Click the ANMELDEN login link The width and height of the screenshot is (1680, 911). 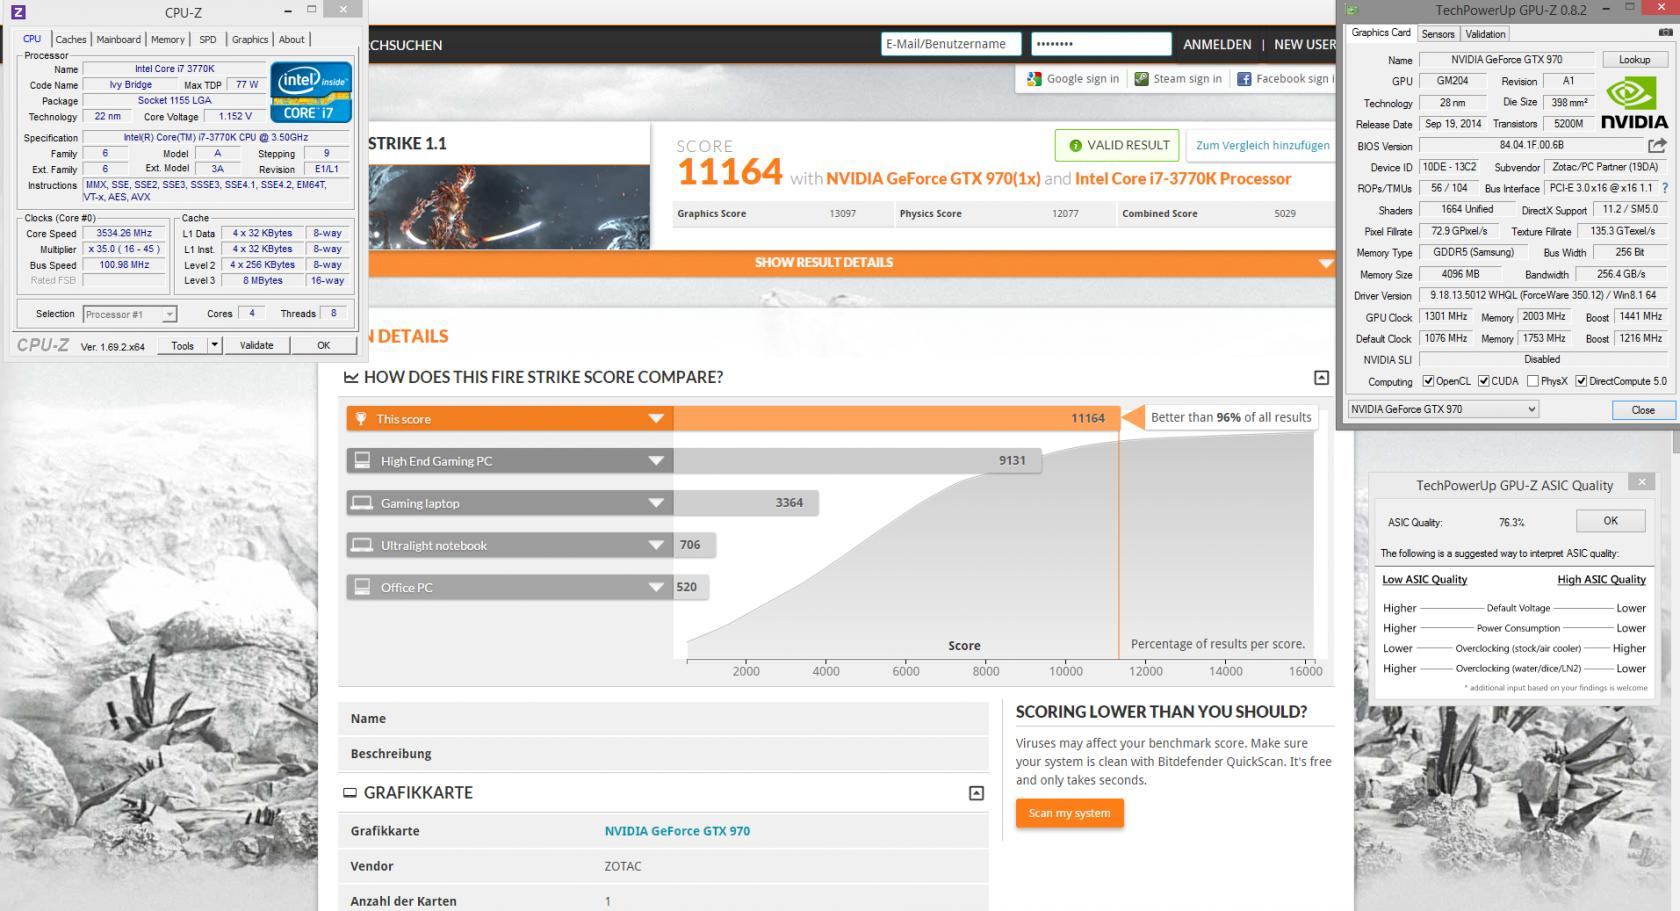1217,45
